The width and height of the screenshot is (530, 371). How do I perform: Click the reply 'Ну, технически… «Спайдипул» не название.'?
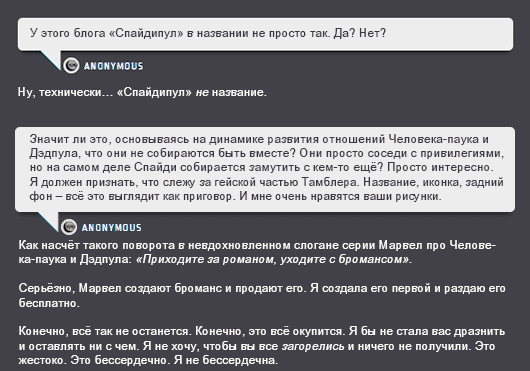coord(142,92)
